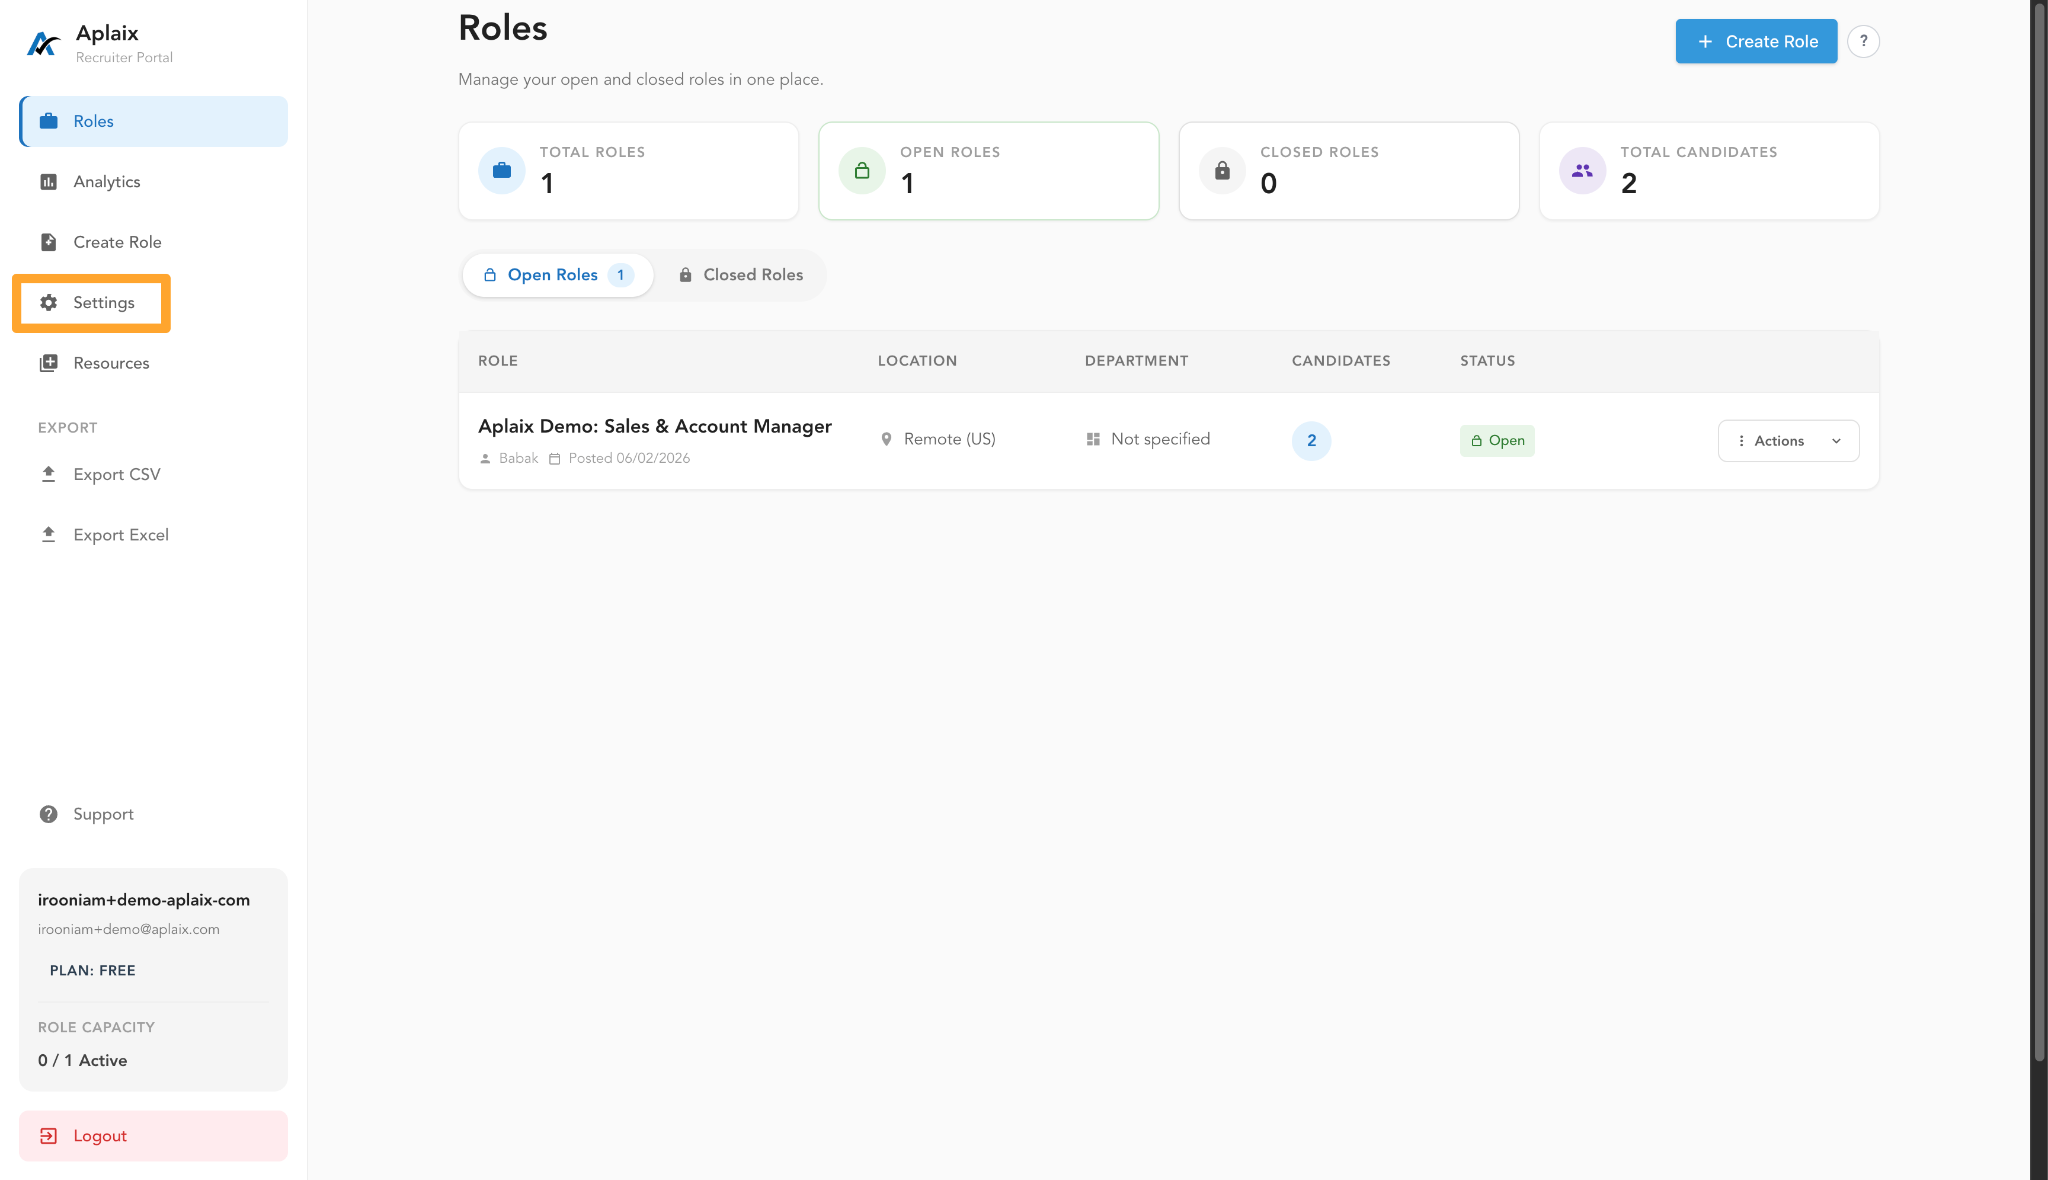Click the Aplaix logo icon
2048x1180 pixels.
click(x=43, y=44)
